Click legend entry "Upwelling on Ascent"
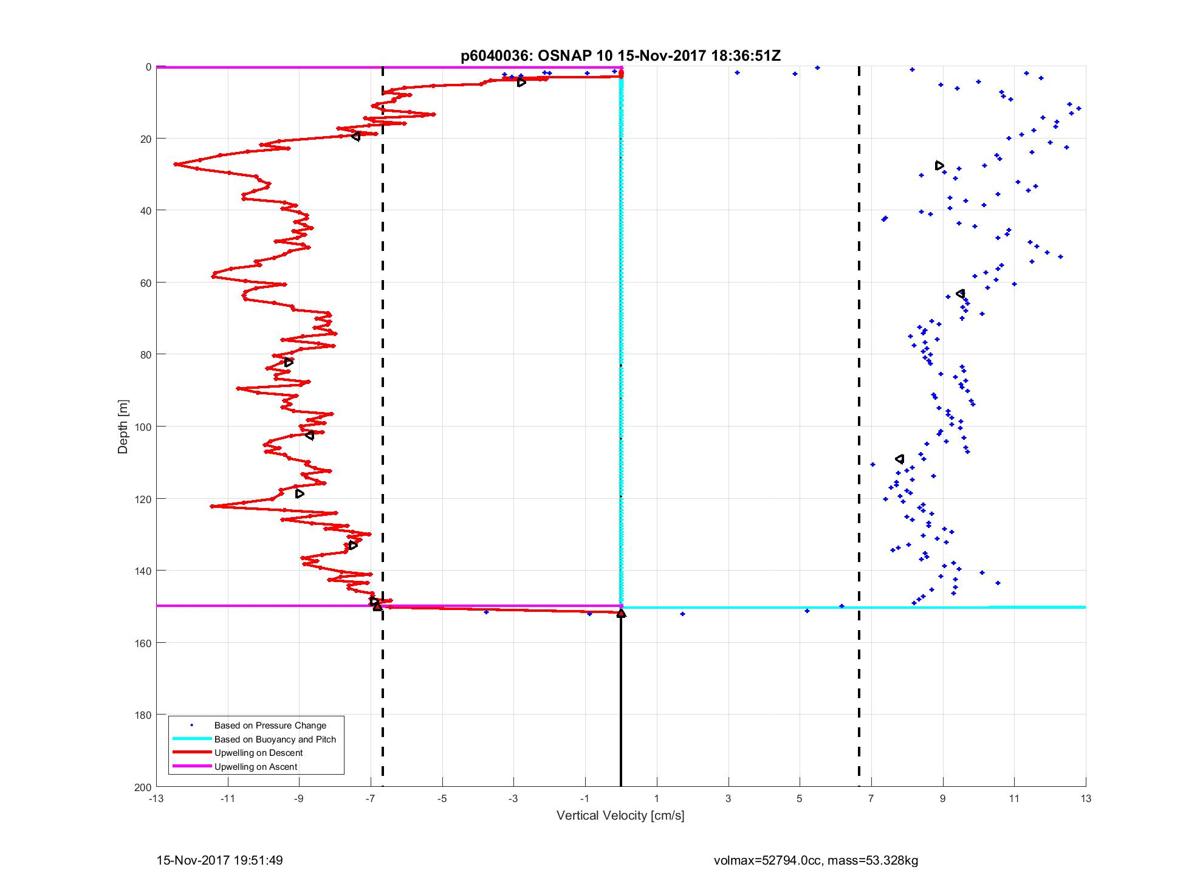Viewport: 1200px width, 885px height. pos(256,767)
